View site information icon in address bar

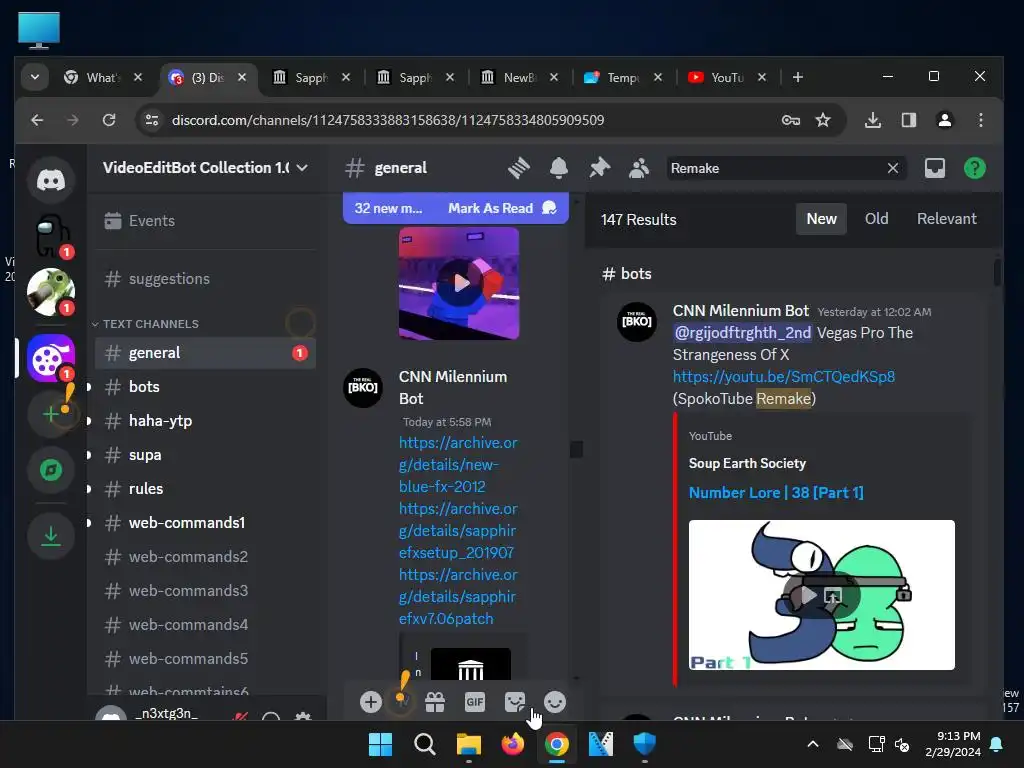152,120
